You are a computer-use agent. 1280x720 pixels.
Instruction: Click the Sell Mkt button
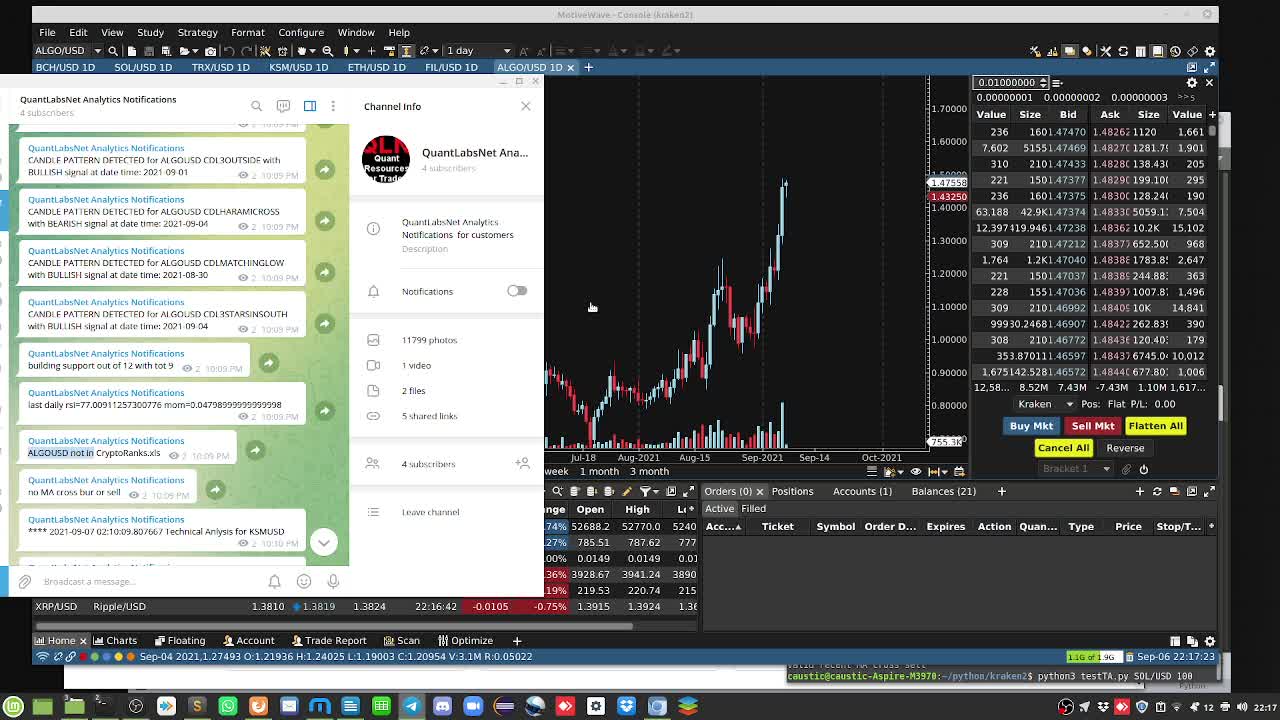click(x=1093, y=426)
